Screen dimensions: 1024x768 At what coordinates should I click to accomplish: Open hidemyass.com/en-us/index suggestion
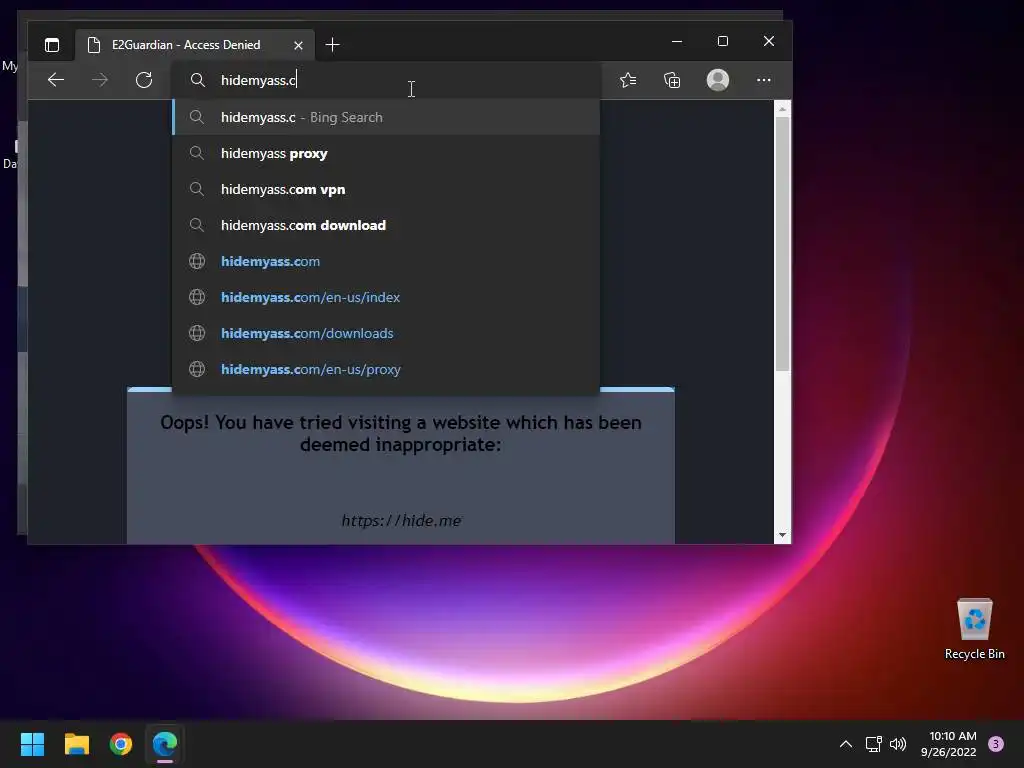click(x=386, y=297)
